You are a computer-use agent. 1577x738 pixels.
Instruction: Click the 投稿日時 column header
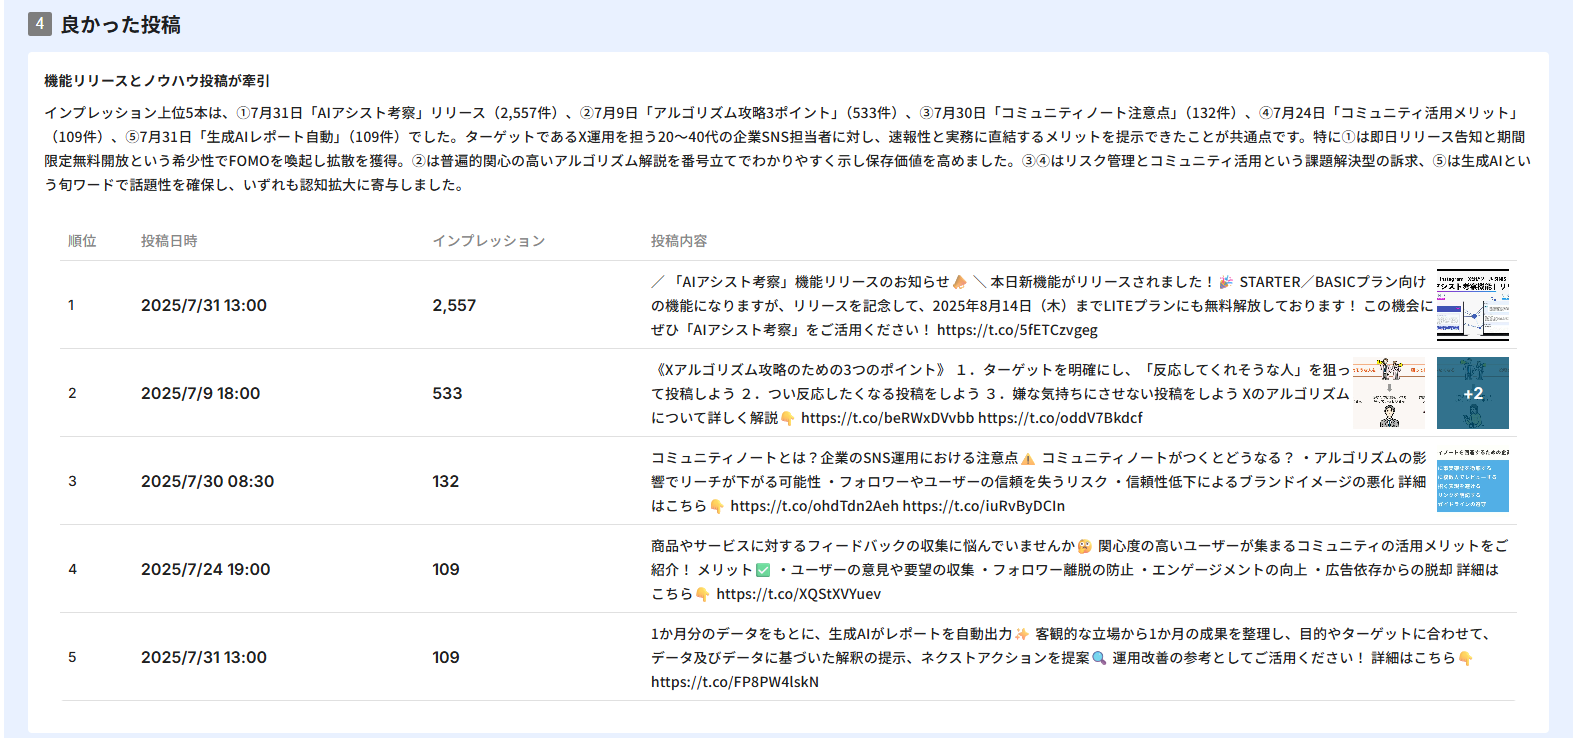point(169,241)
